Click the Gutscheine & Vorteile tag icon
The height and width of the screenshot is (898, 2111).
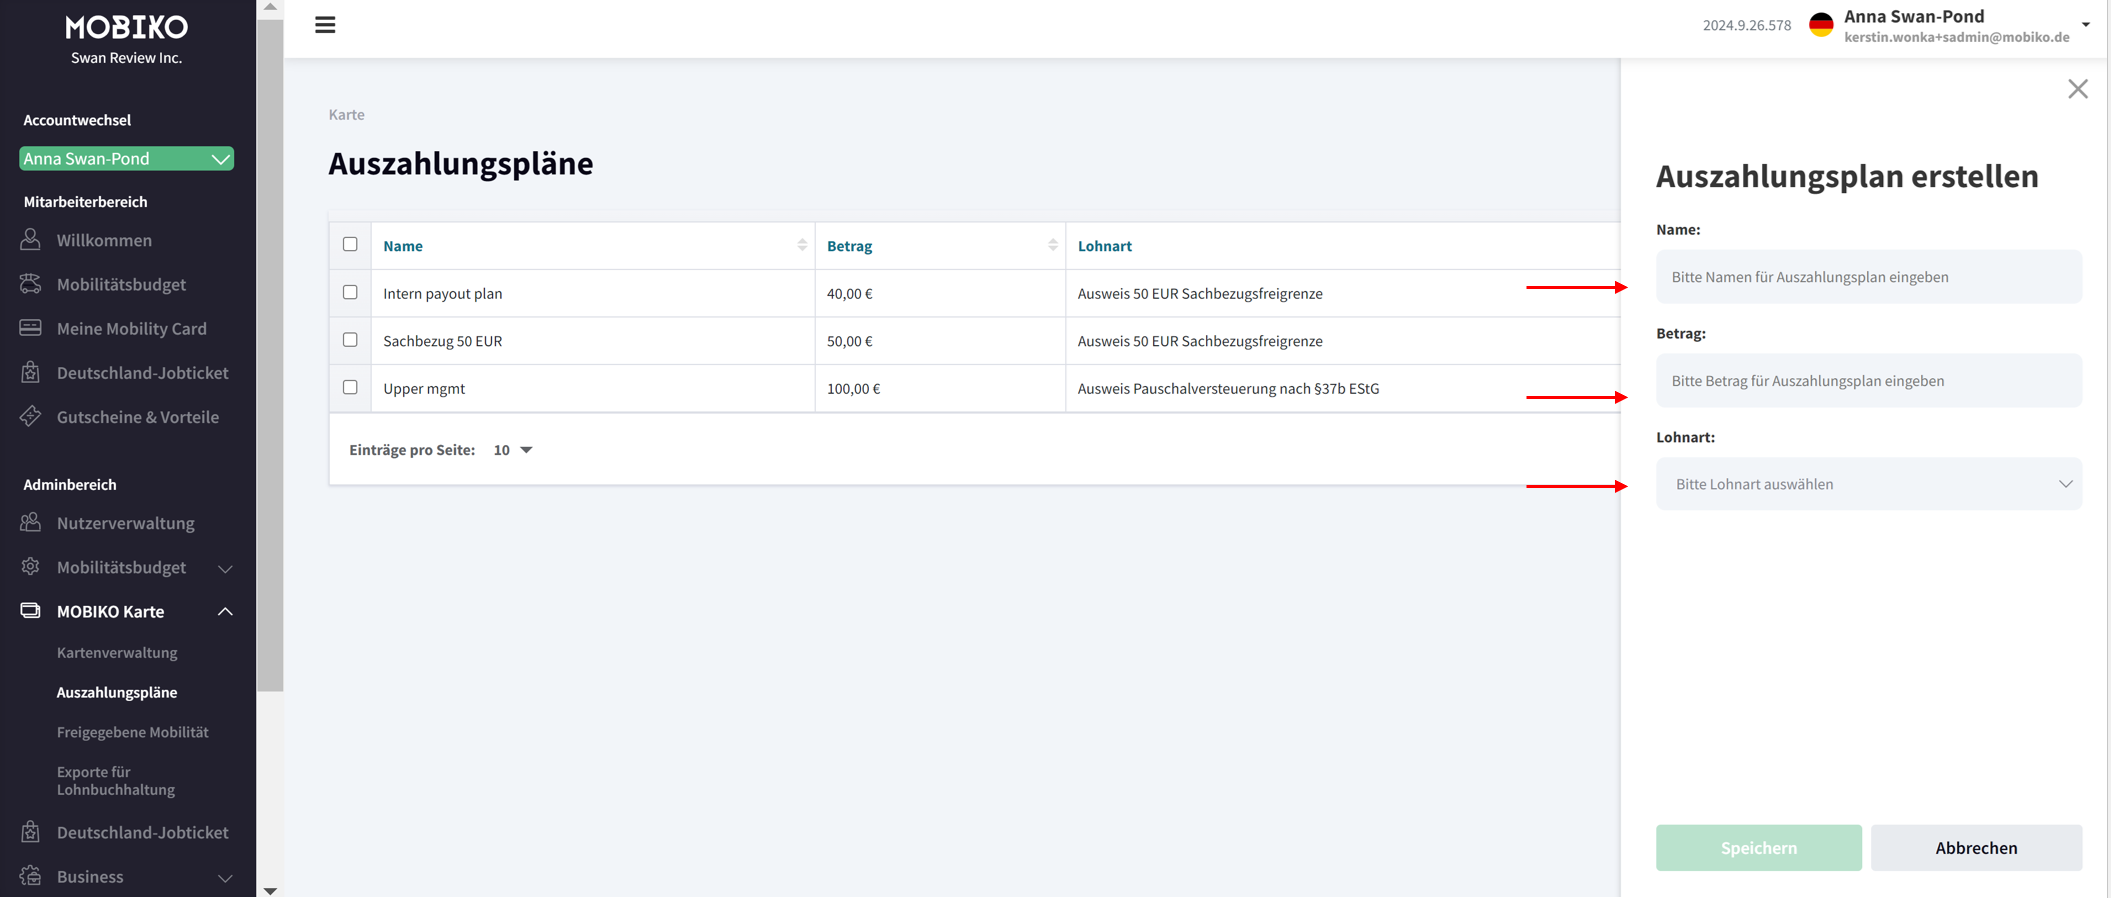[x=31, y=417]
